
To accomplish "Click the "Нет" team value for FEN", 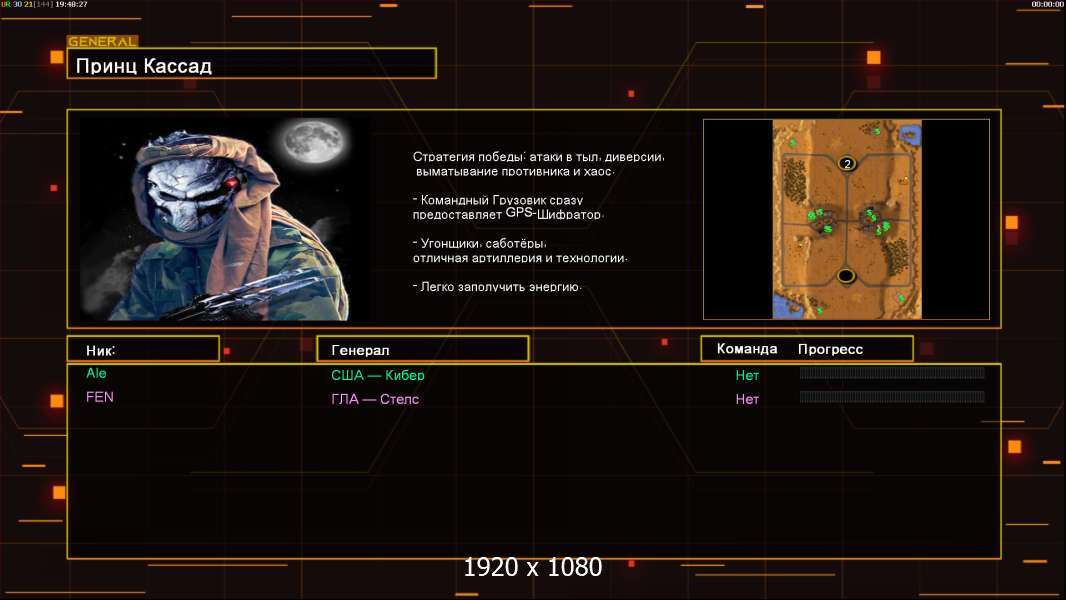I will tap(747, 400).
